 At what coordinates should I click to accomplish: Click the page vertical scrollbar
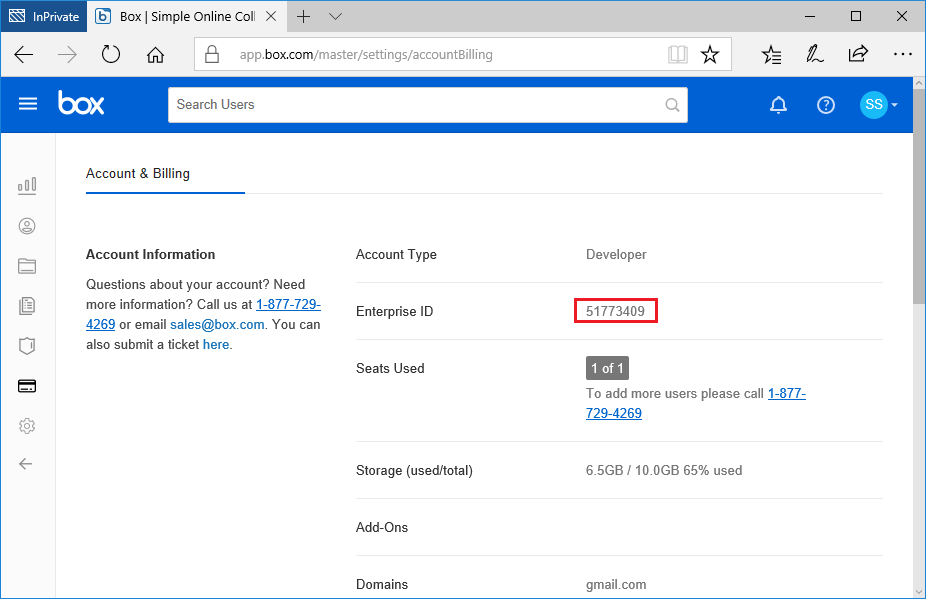(x=919, y=337)
